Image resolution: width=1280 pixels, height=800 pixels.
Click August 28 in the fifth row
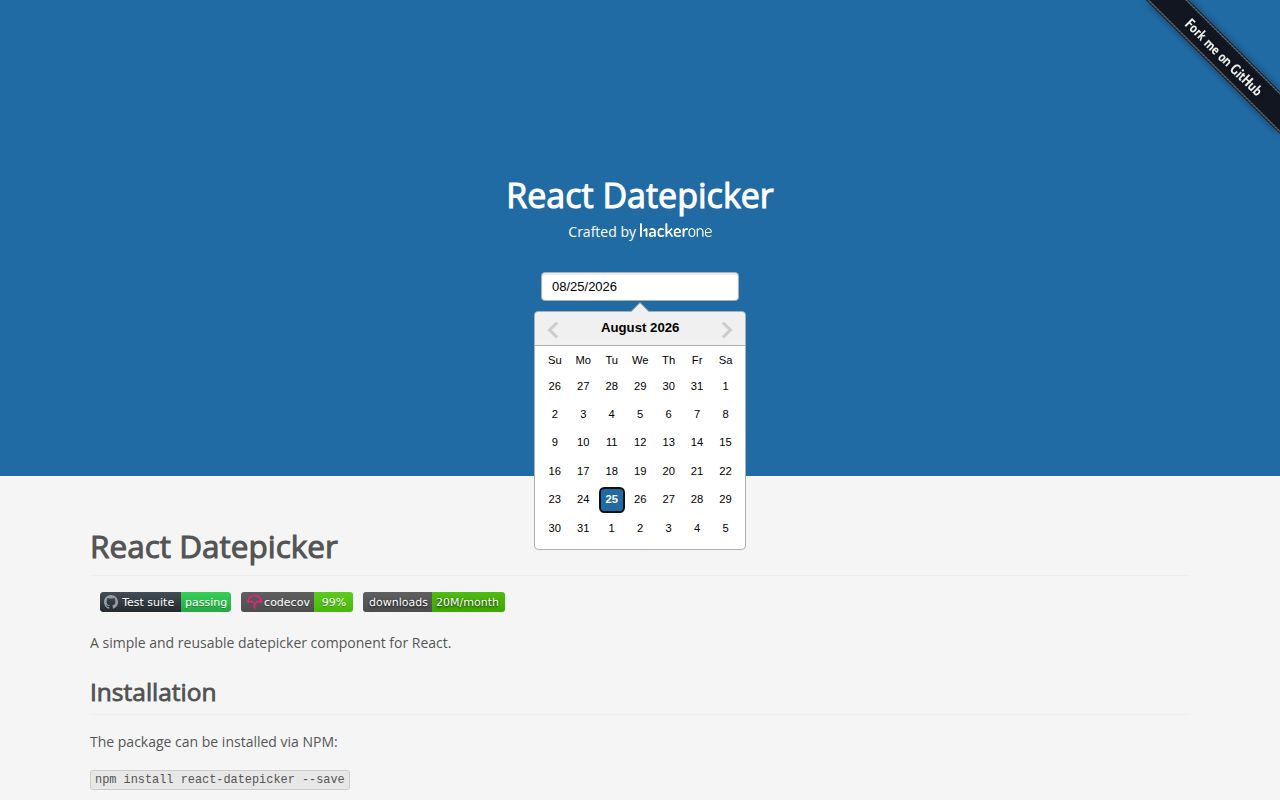point(697,499)
